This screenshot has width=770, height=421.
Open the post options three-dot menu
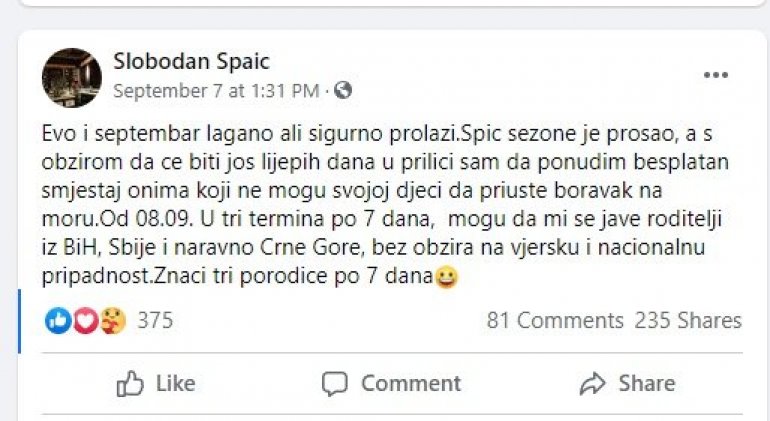point(716,75)
